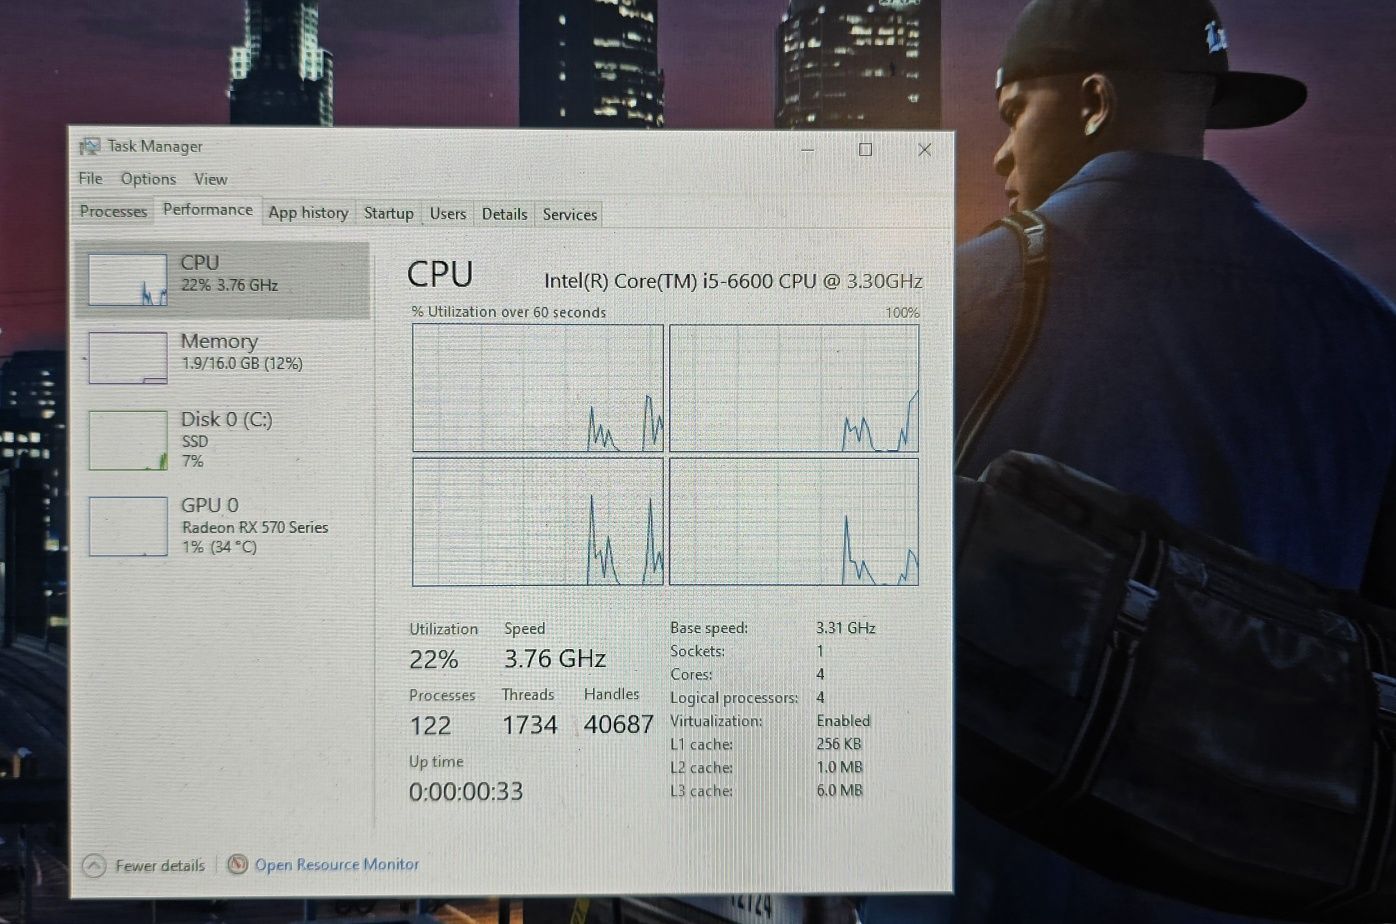Click the 22% utilization value
Viewport: 1396px width, 924px height.
click(x=434, y=660)
